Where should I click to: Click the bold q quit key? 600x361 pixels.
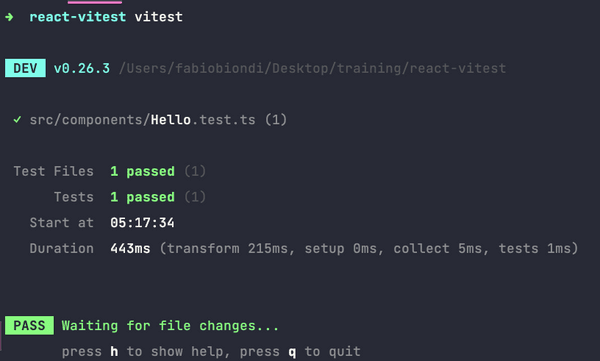coord(292,352)
